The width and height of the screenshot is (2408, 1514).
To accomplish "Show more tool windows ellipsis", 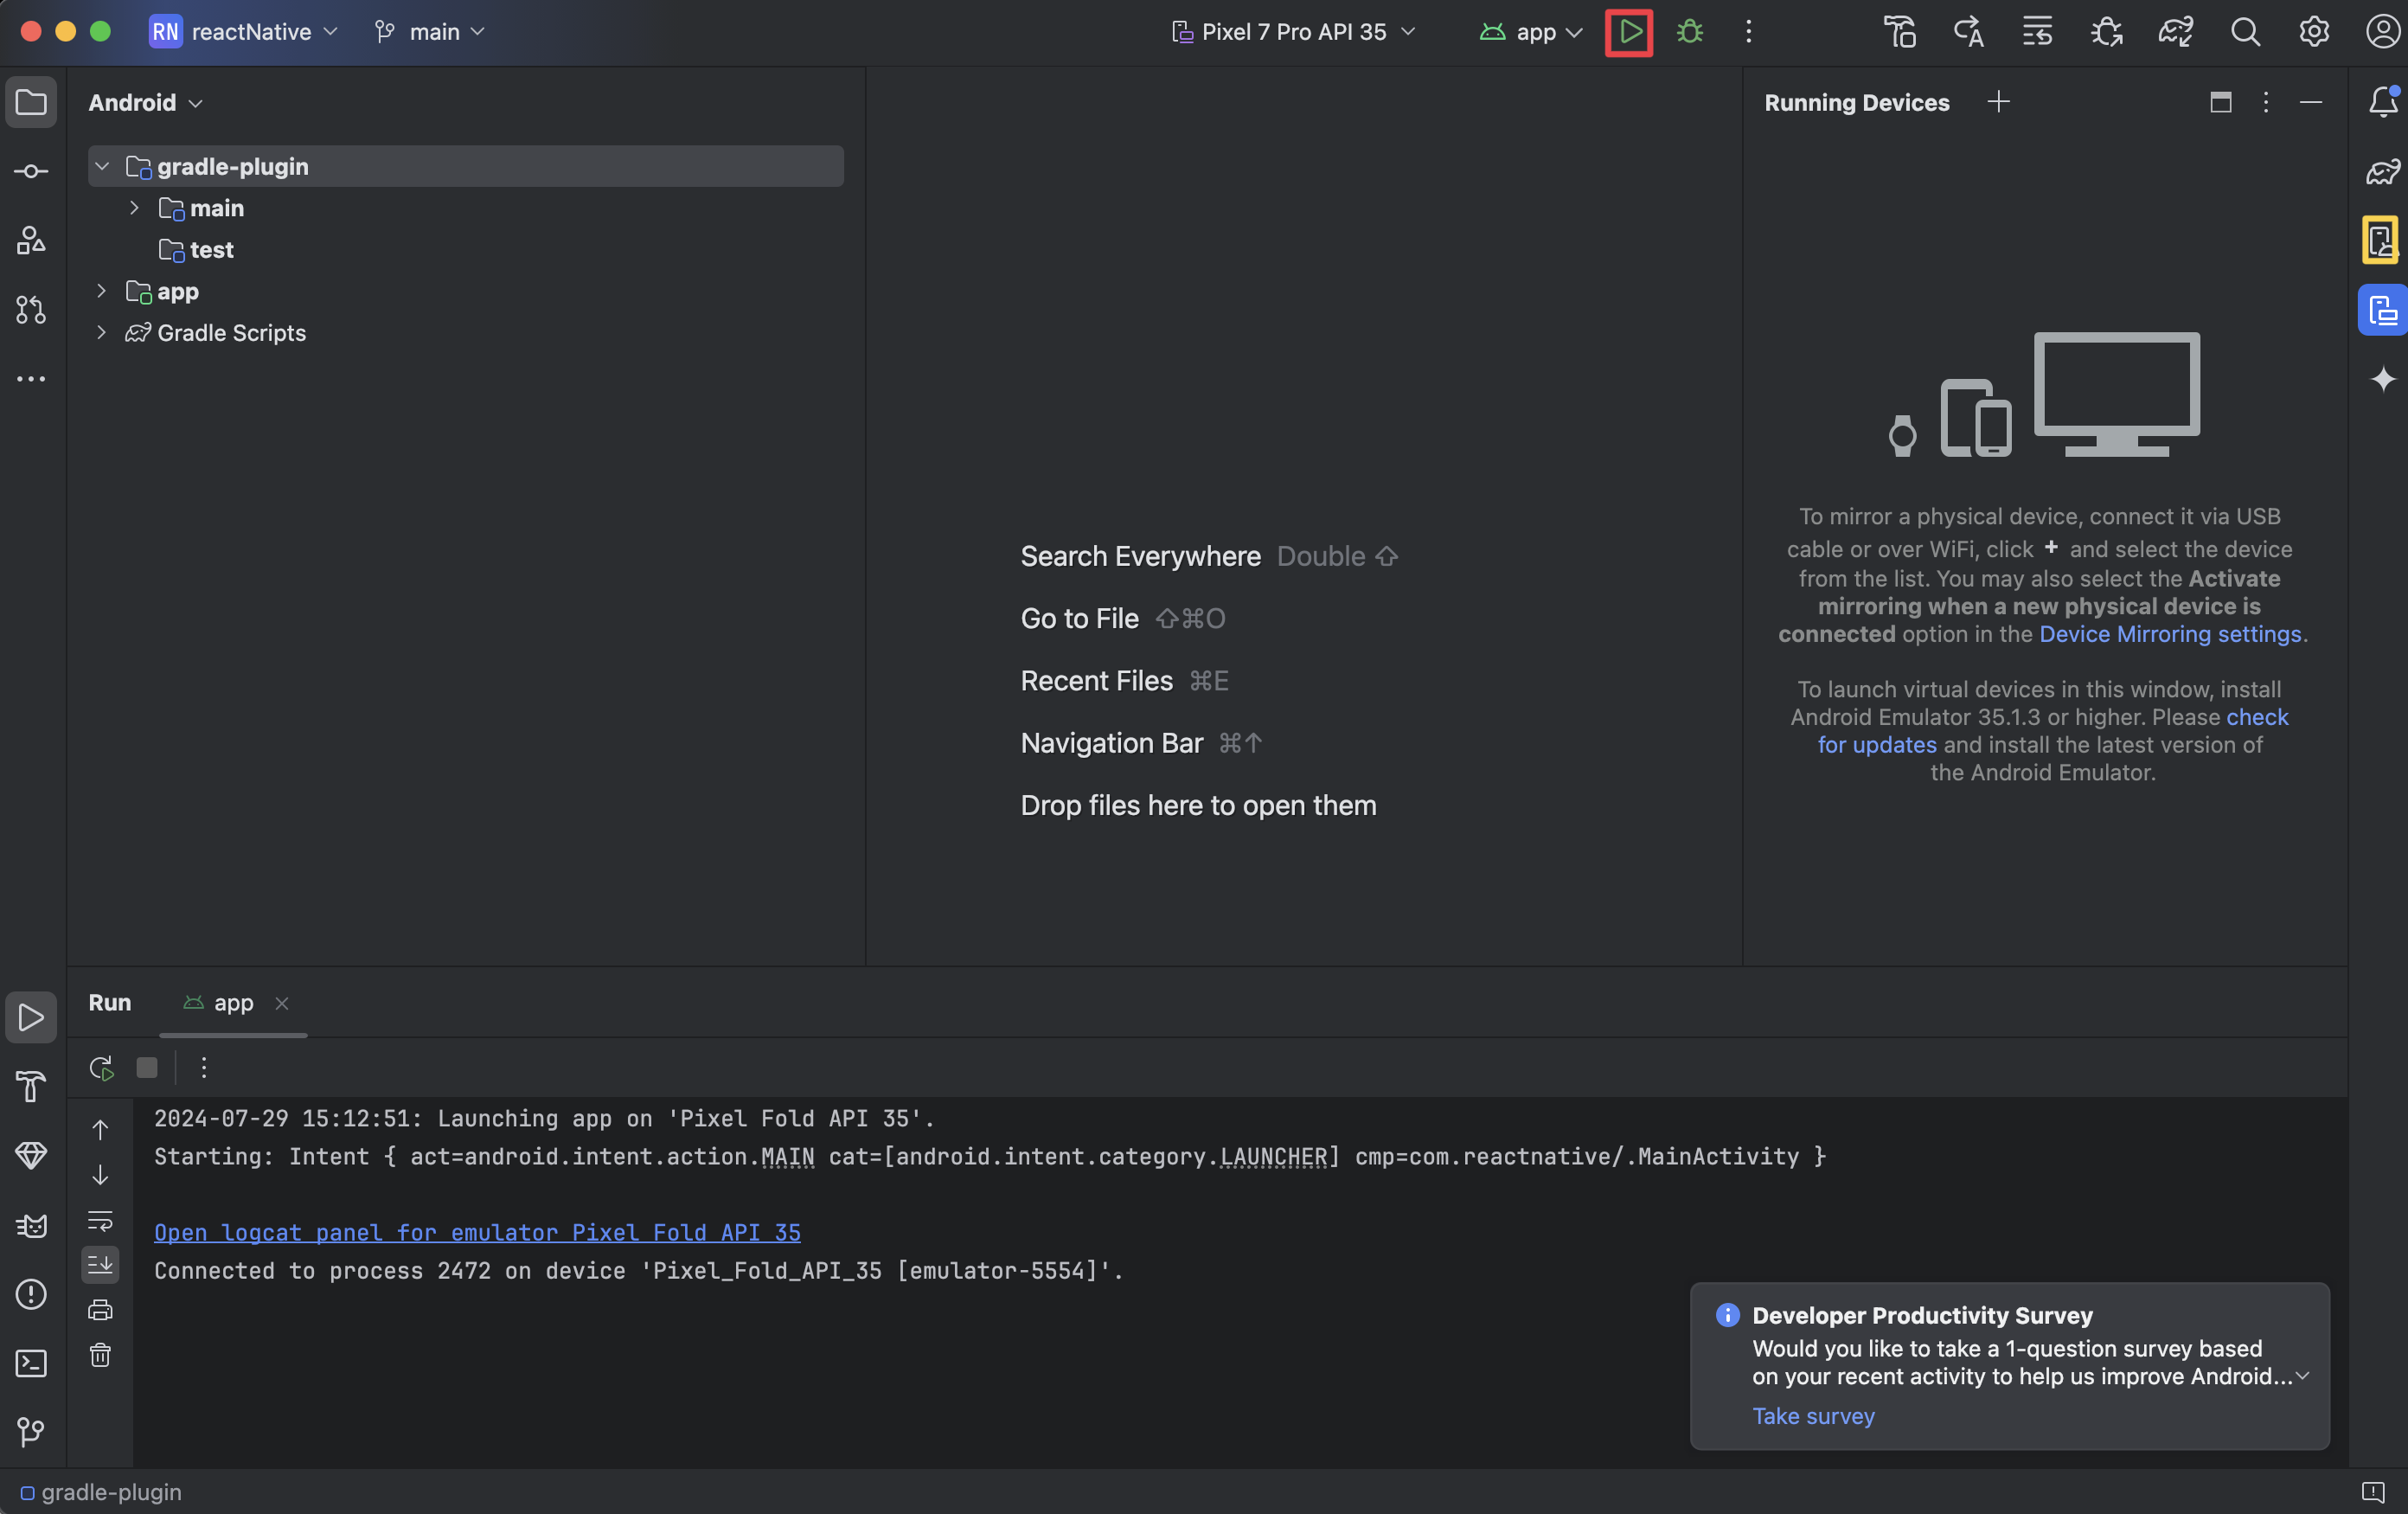I will pos(31,379).
